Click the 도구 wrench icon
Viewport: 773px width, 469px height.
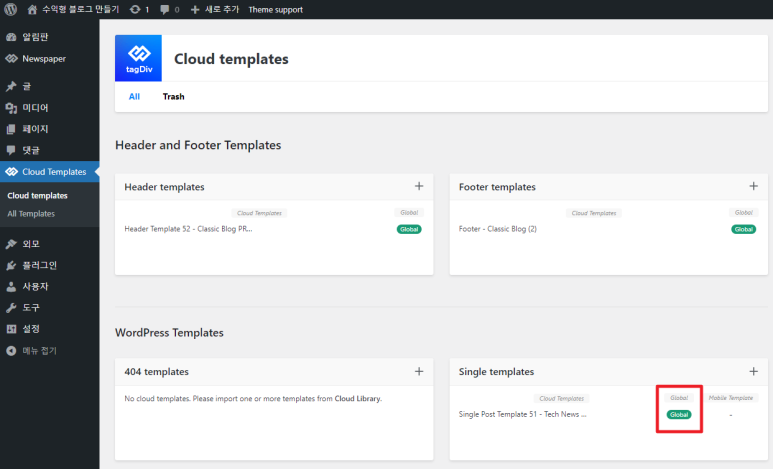coord(11,308)
